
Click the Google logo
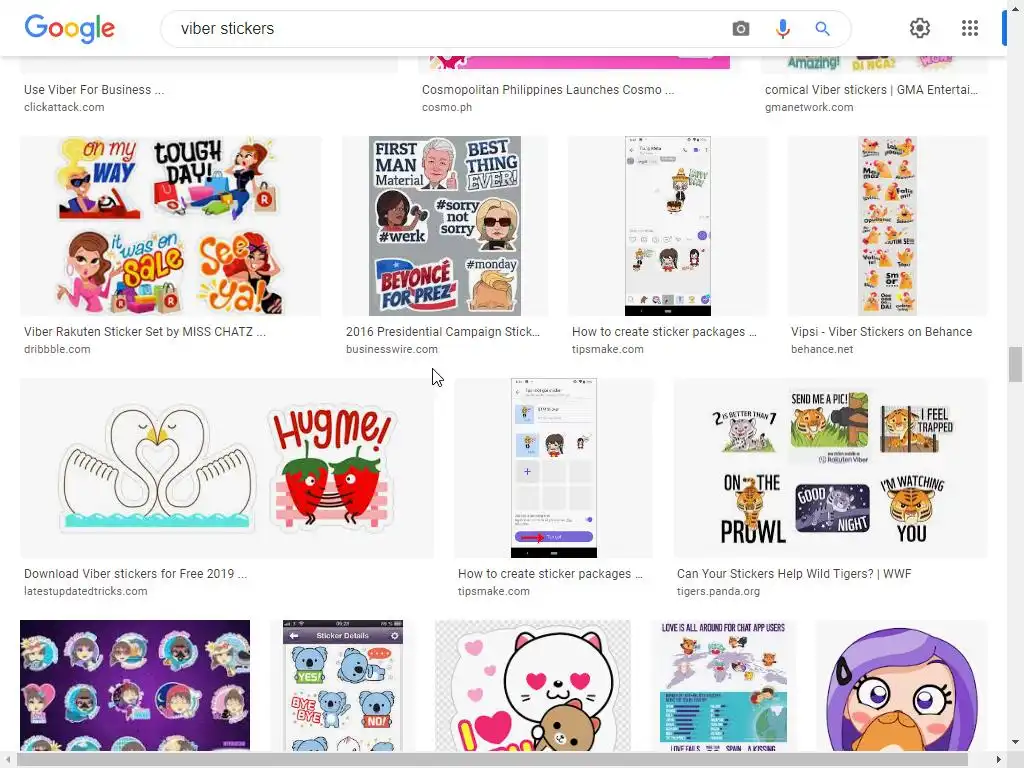tap(69, 29)
